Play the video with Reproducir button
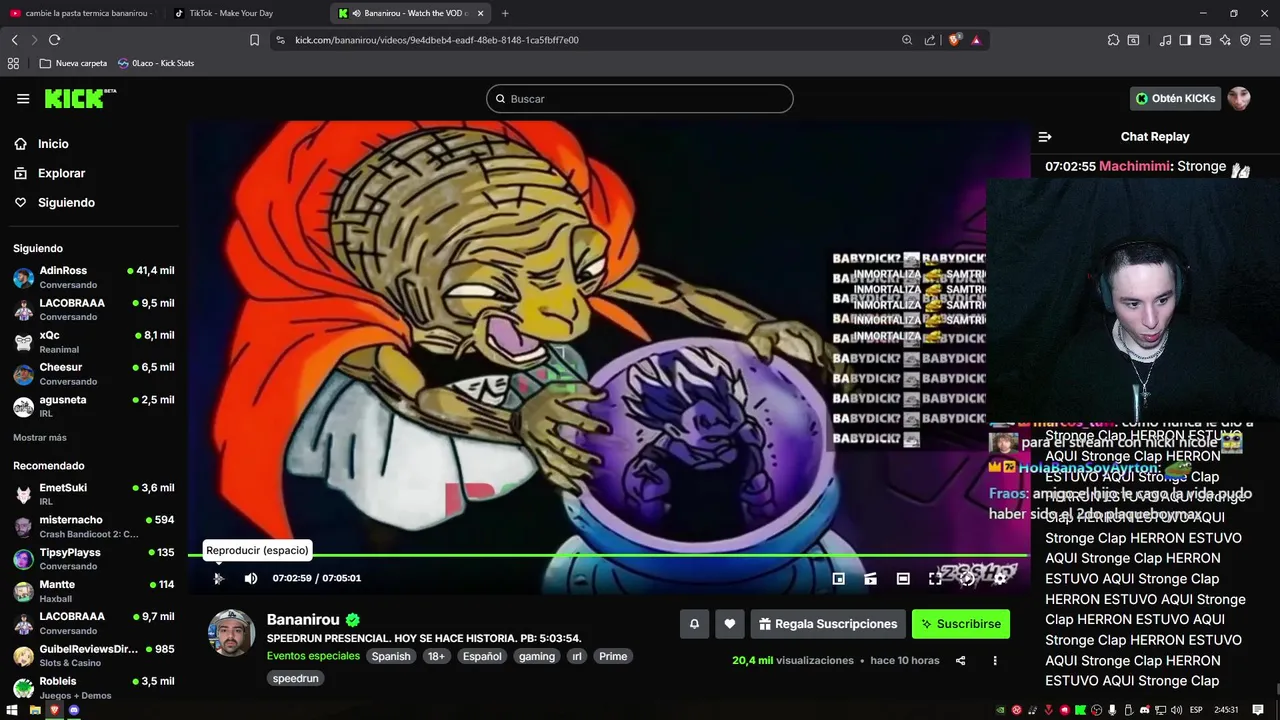The height and width of the screenshot is (720, 1280). (x=219, y=578)
